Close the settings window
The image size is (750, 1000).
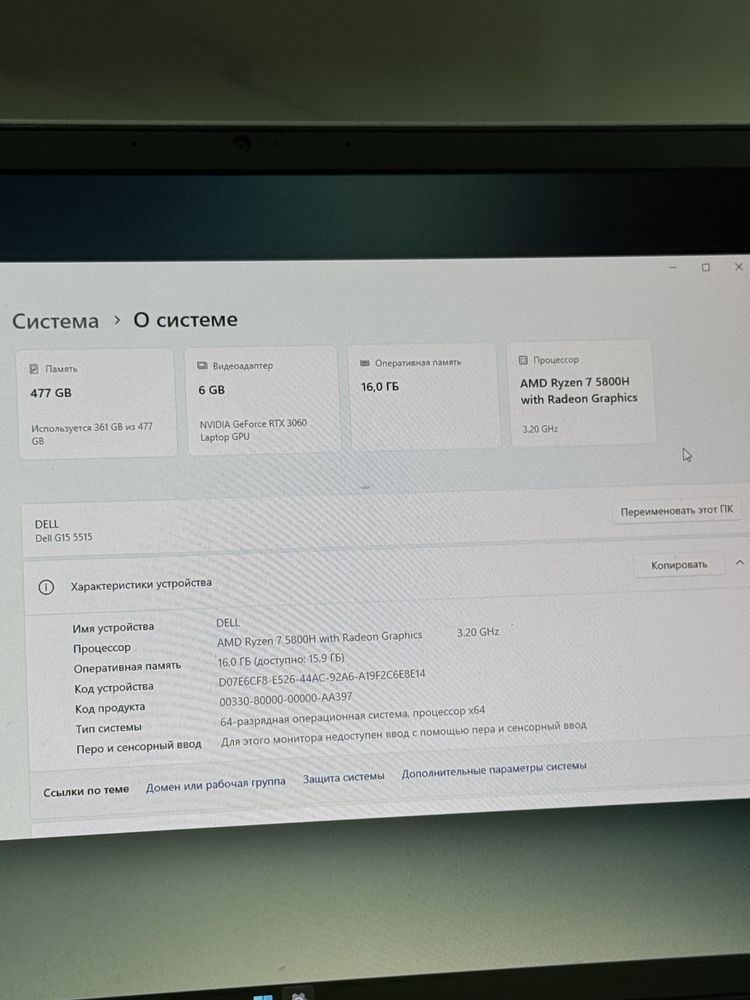[x=739, y=267]
